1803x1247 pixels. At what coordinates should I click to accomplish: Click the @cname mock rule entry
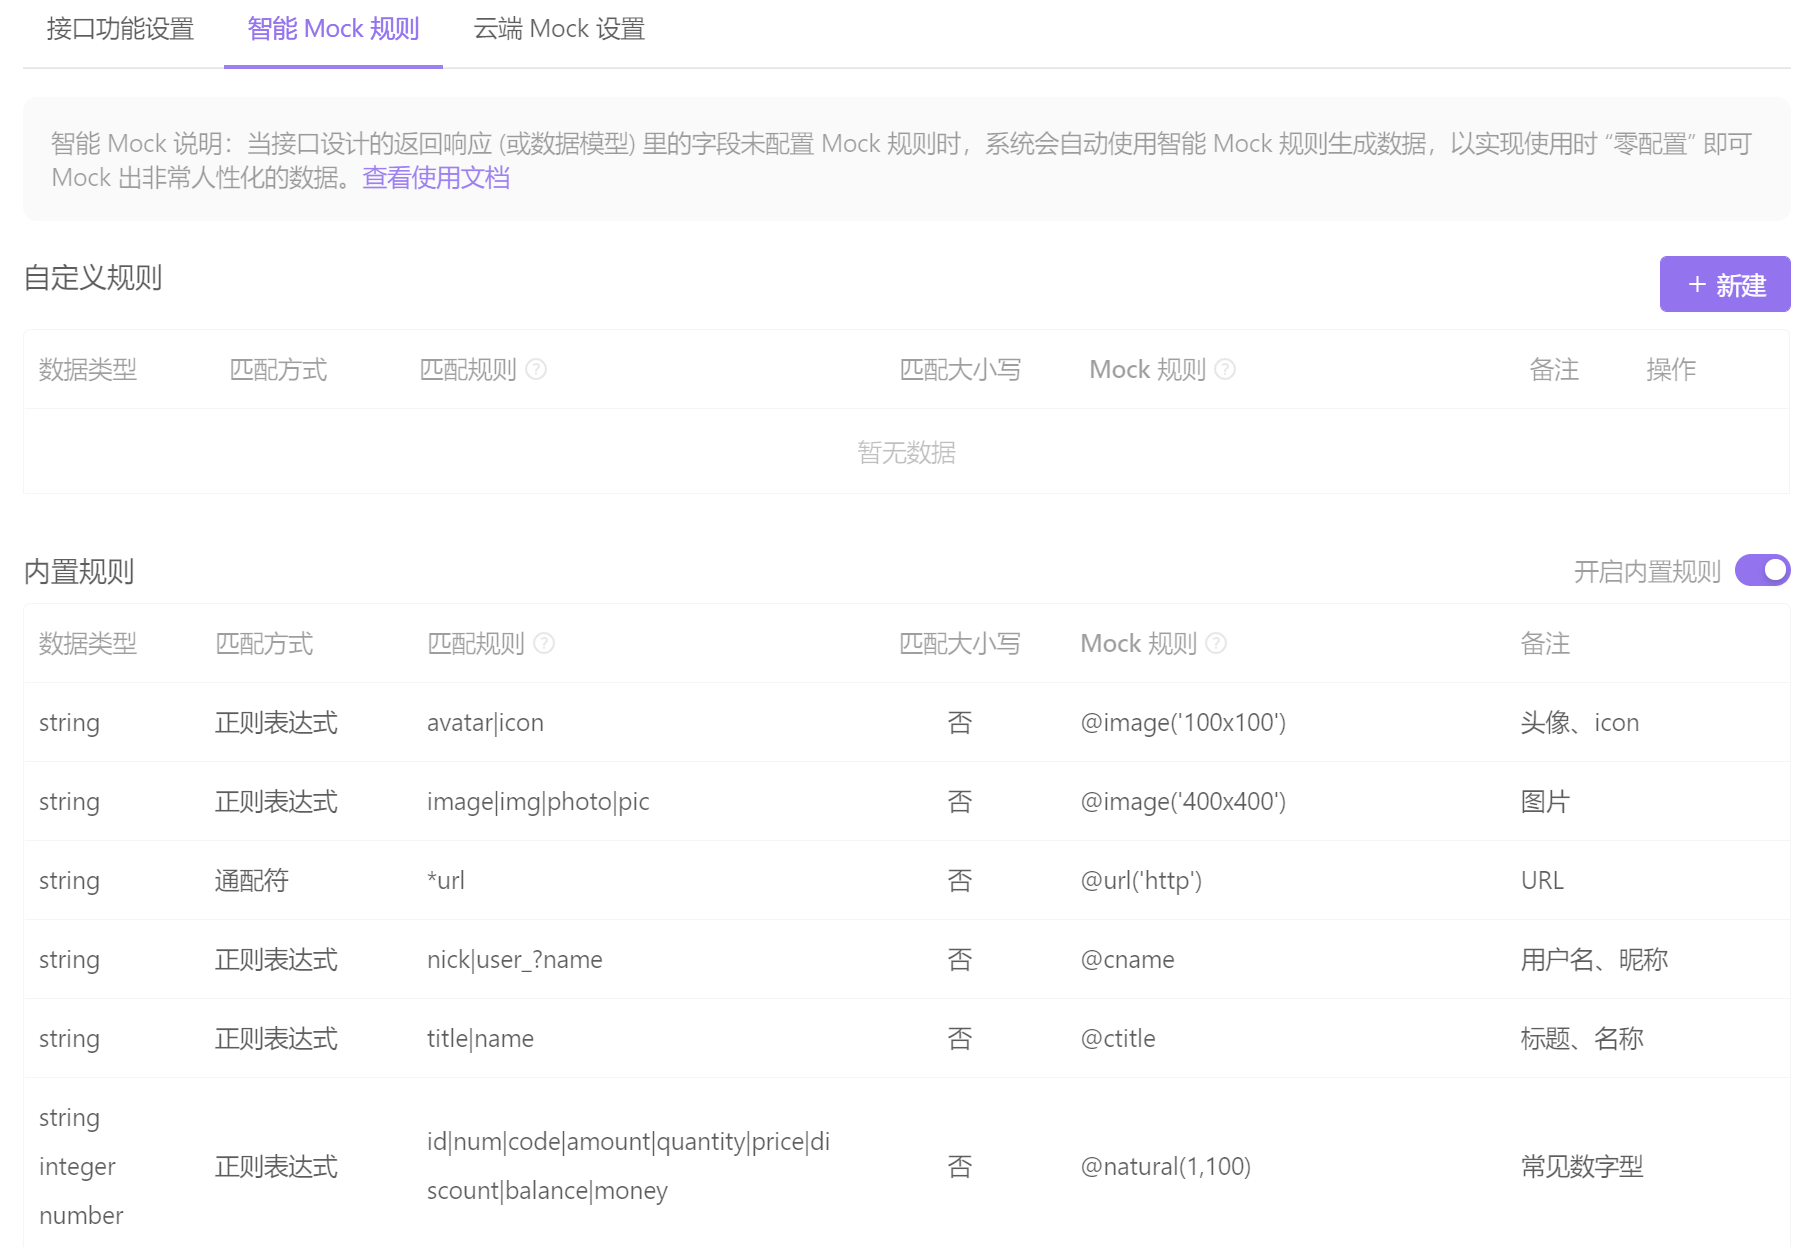tap(1128, 959)
